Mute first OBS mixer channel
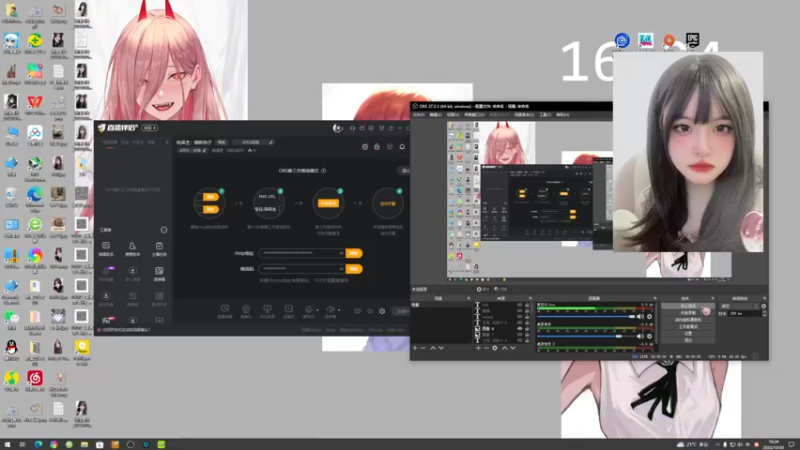The image size is (800, 450). 640,317
